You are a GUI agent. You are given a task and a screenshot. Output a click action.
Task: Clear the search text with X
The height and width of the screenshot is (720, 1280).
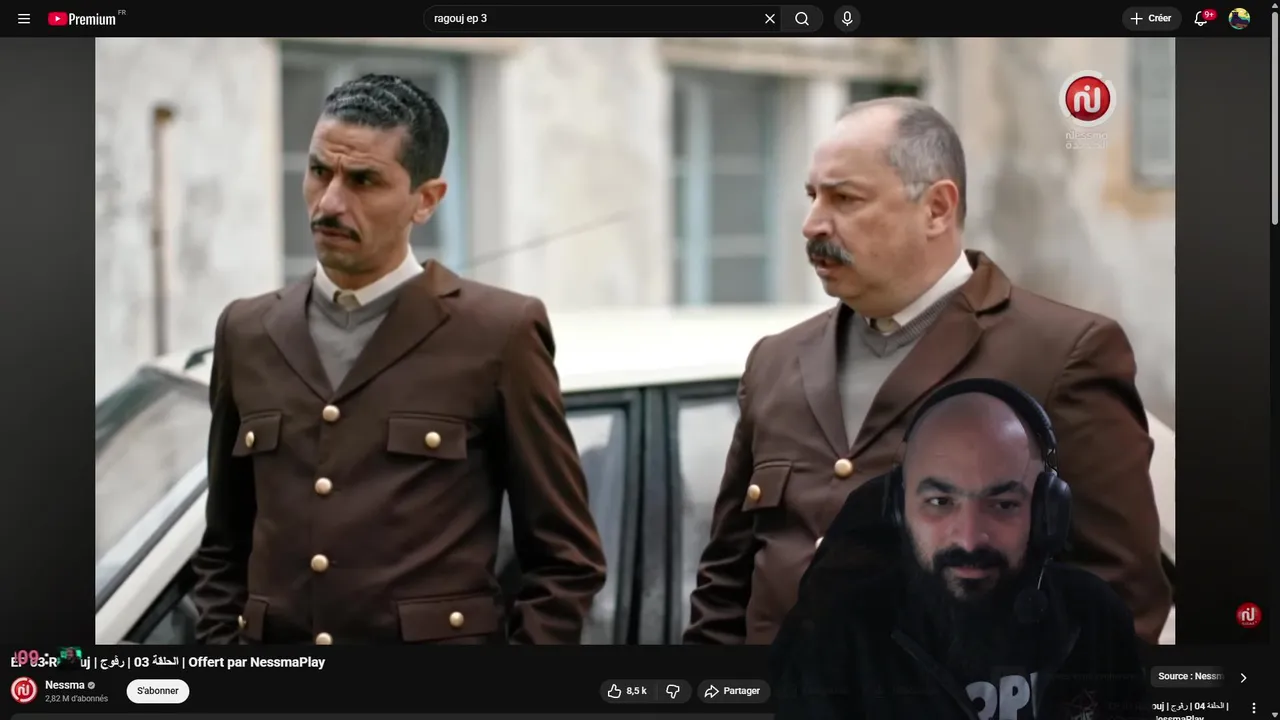pyautogui.click(x=770, y=19)
